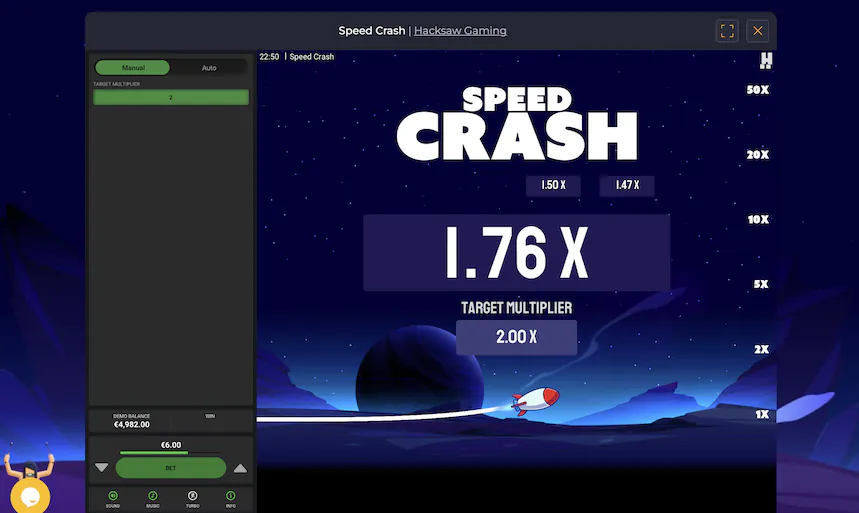The height and width of the screenshot is (513, 859).
Task: Click the 5X scale label
Action: 761,284
